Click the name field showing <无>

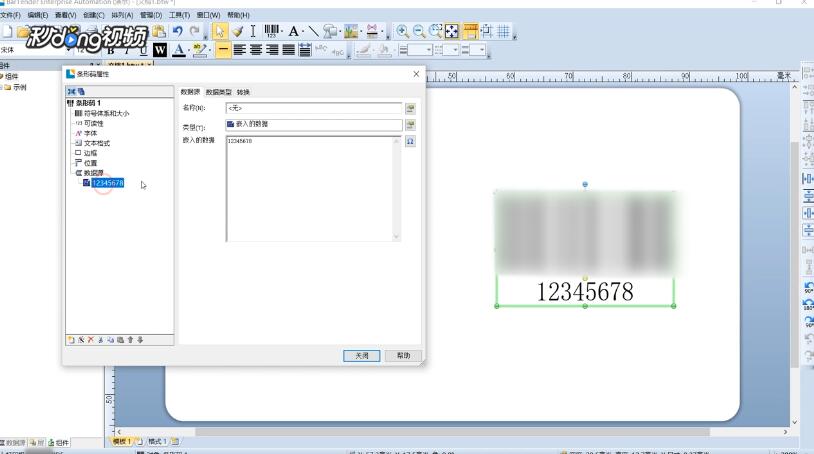tap(314, 108)
